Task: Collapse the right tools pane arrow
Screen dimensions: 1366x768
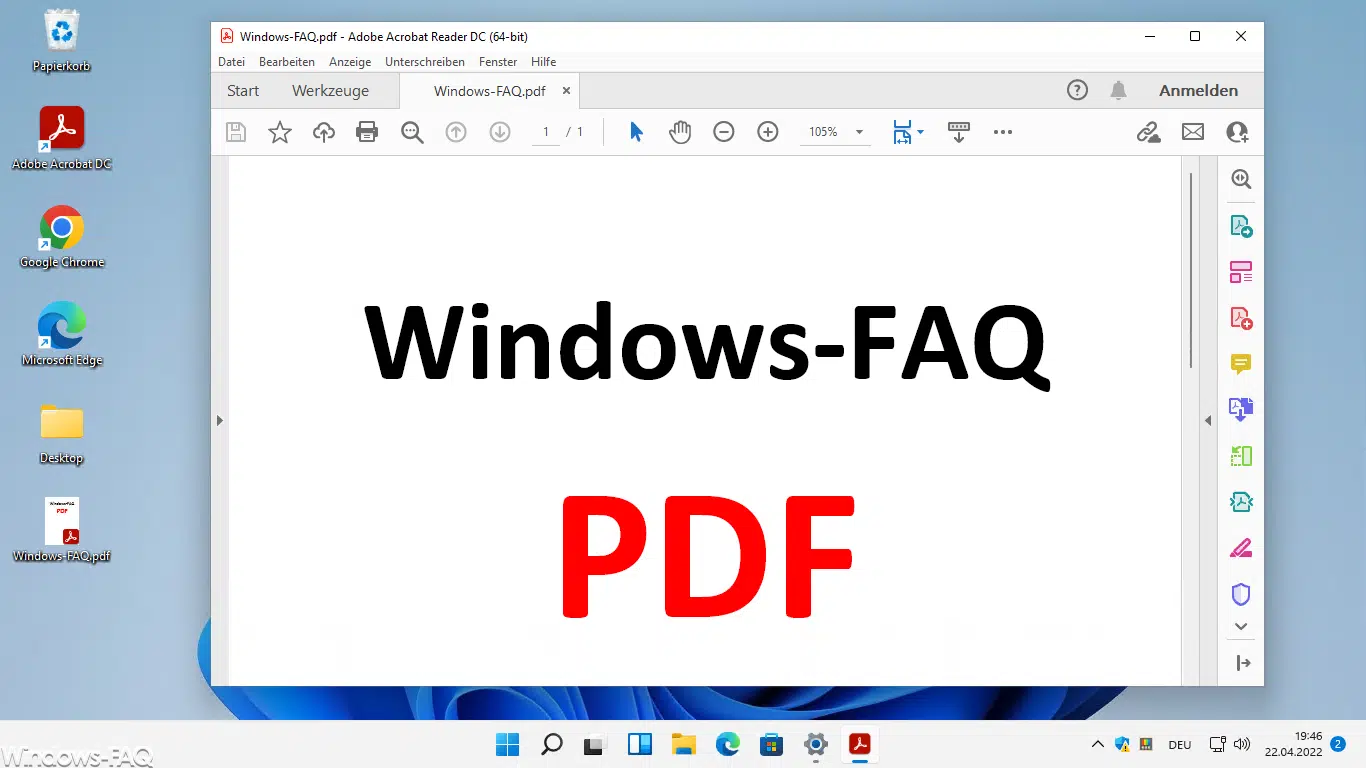Action: tap(1208, 421)
